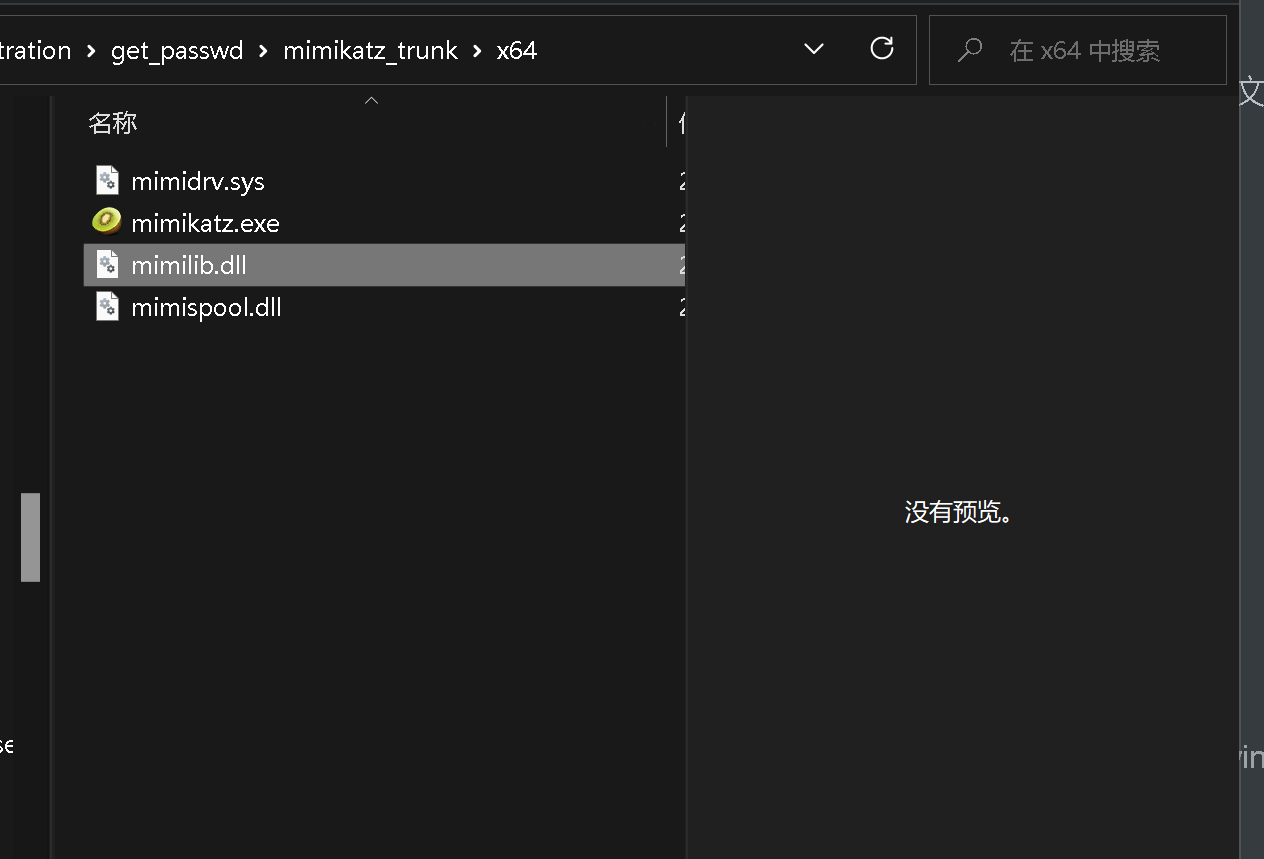Screen dimensions: 1264x859
Task: Go to get_passwd in the breadcrumb
Action: click(177, 51)
